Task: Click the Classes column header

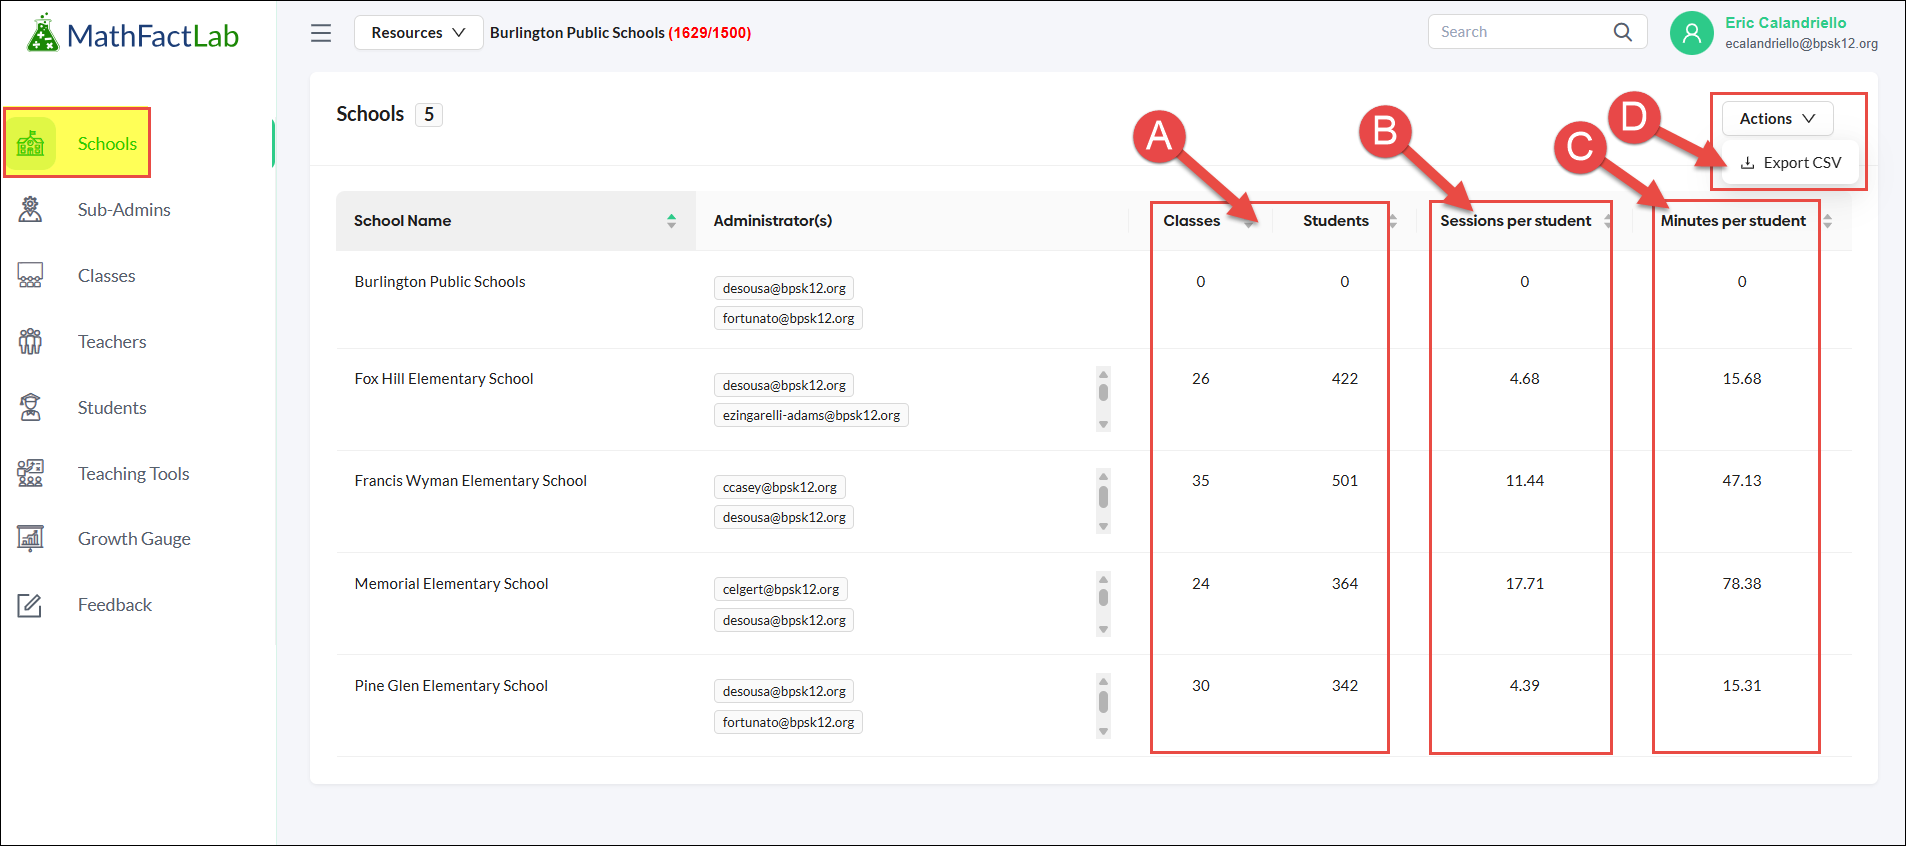Action: click(1191, 221)
